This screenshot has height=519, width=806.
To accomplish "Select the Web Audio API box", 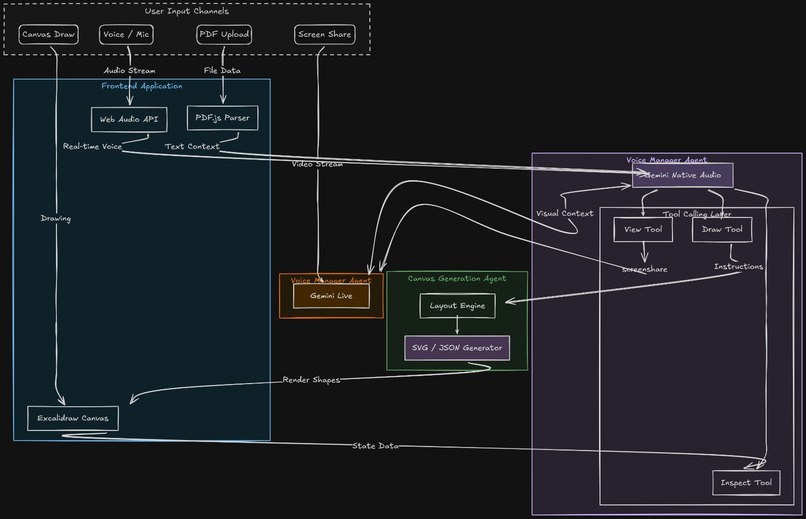I will pos(129,119).
